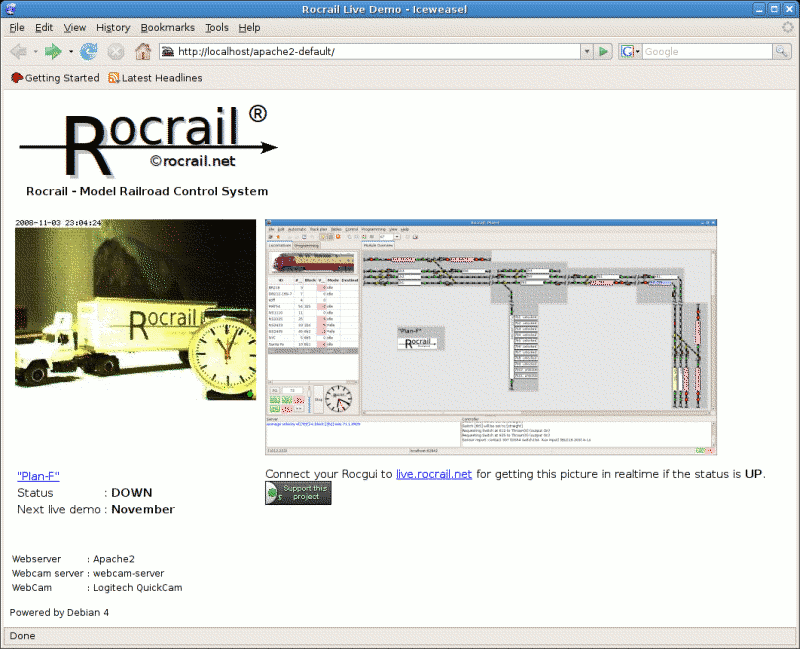Click the Stop loading icon
The width and height of the screenshot is (800, 649).
tap(116, 51)
